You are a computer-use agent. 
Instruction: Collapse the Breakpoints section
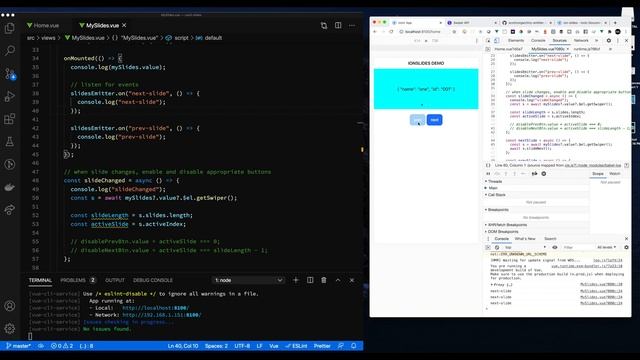point(498,210)
